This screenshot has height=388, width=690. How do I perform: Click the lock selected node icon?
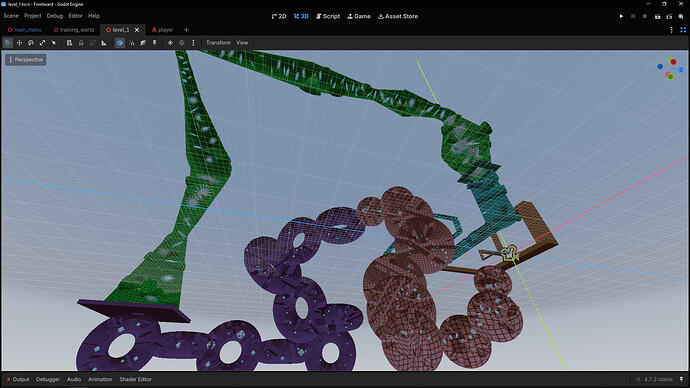81,43
